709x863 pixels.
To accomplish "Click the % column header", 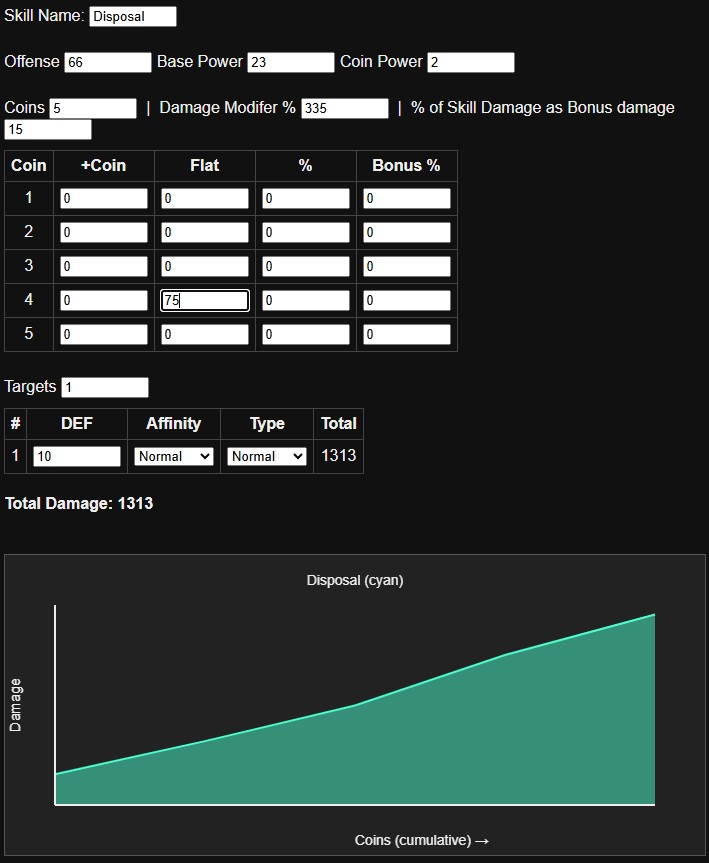I will (x=306, y=166).
